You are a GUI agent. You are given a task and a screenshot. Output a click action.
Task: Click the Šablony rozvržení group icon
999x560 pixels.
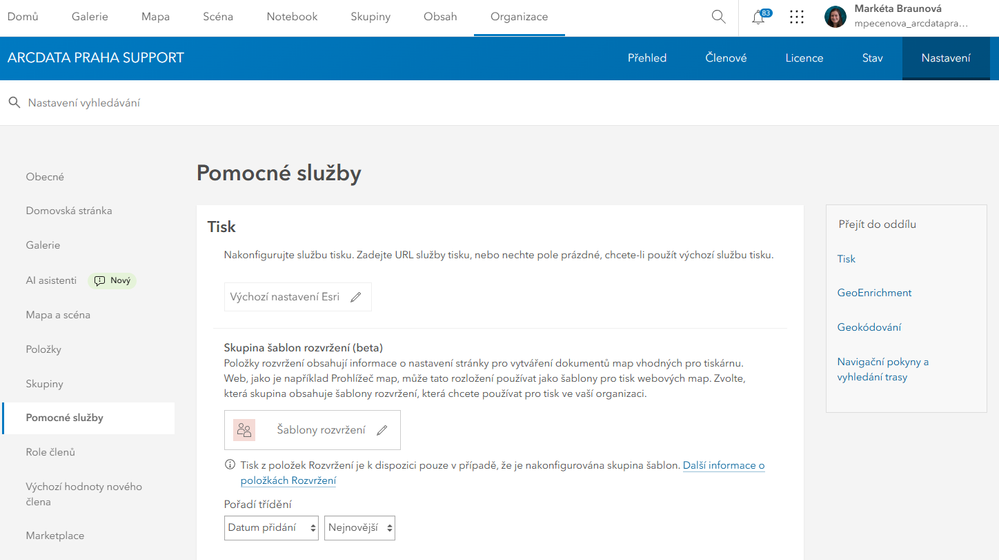click(244, 430)
